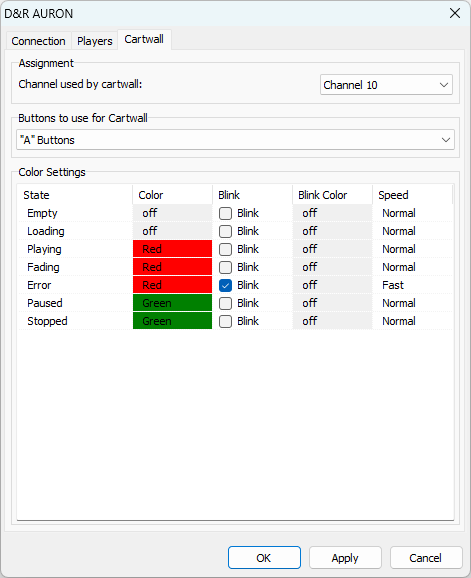
Task: Click the OK button
Action: coord(264,558)
